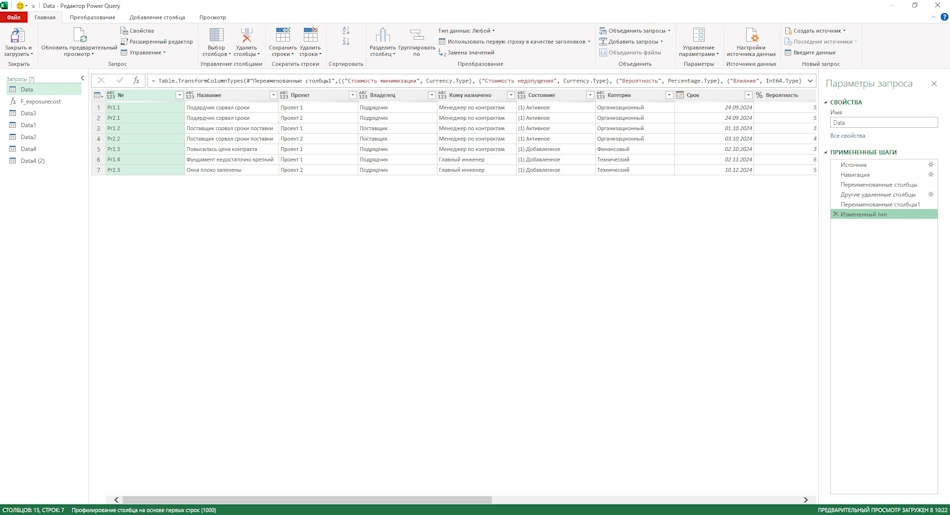950x515 pixels.
Task: Delete the Измененный тип step with X
Action: click(835, 214)
